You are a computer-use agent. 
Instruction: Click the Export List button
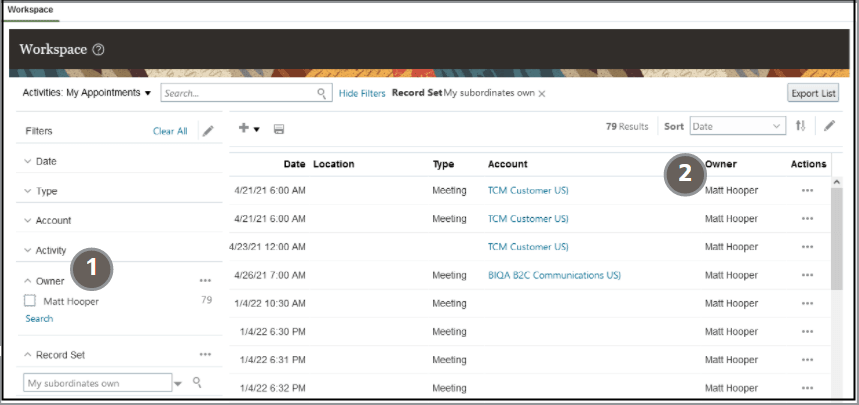813,93
